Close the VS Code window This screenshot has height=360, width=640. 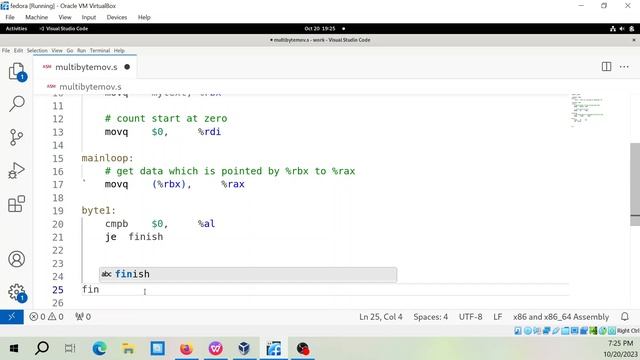[x=633, y=40]
